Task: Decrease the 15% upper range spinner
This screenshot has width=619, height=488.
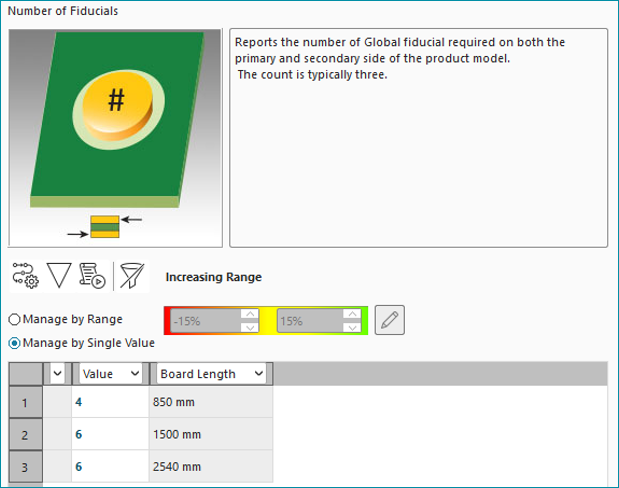Action: tap(352, 327)
